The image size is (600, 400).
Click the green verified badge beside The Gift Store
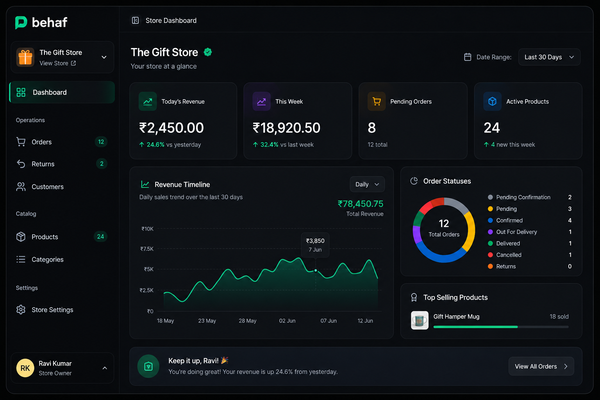pyautogui.click(x=208, y=52)
